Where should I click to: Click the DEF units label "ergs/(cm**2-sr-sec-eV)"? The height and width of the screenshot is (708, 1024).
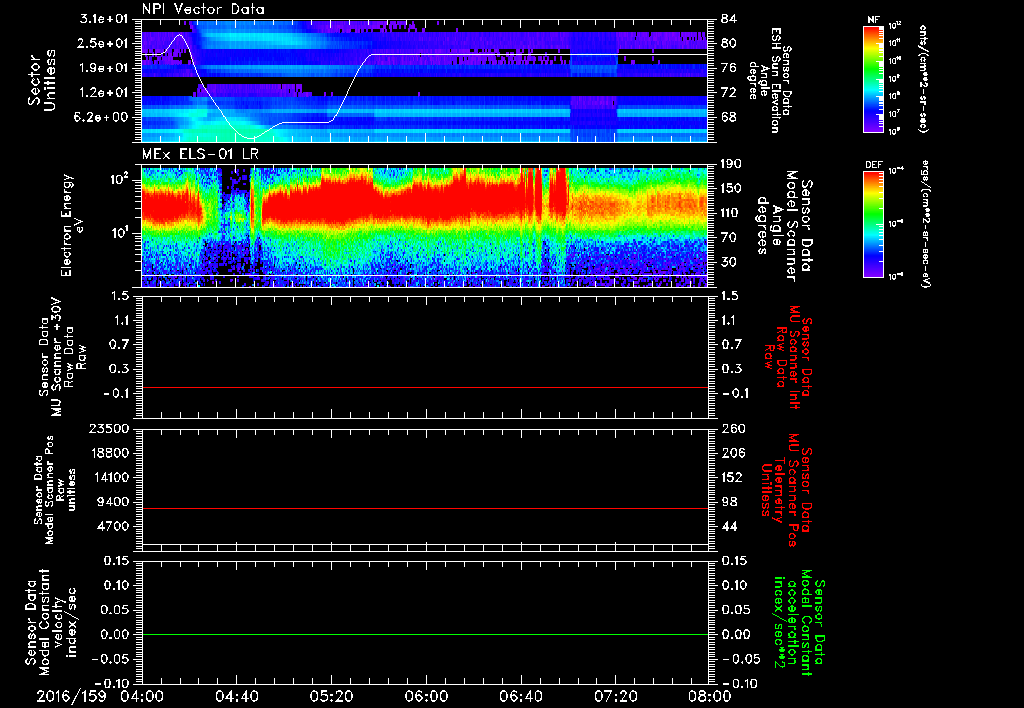pos(925,224)
